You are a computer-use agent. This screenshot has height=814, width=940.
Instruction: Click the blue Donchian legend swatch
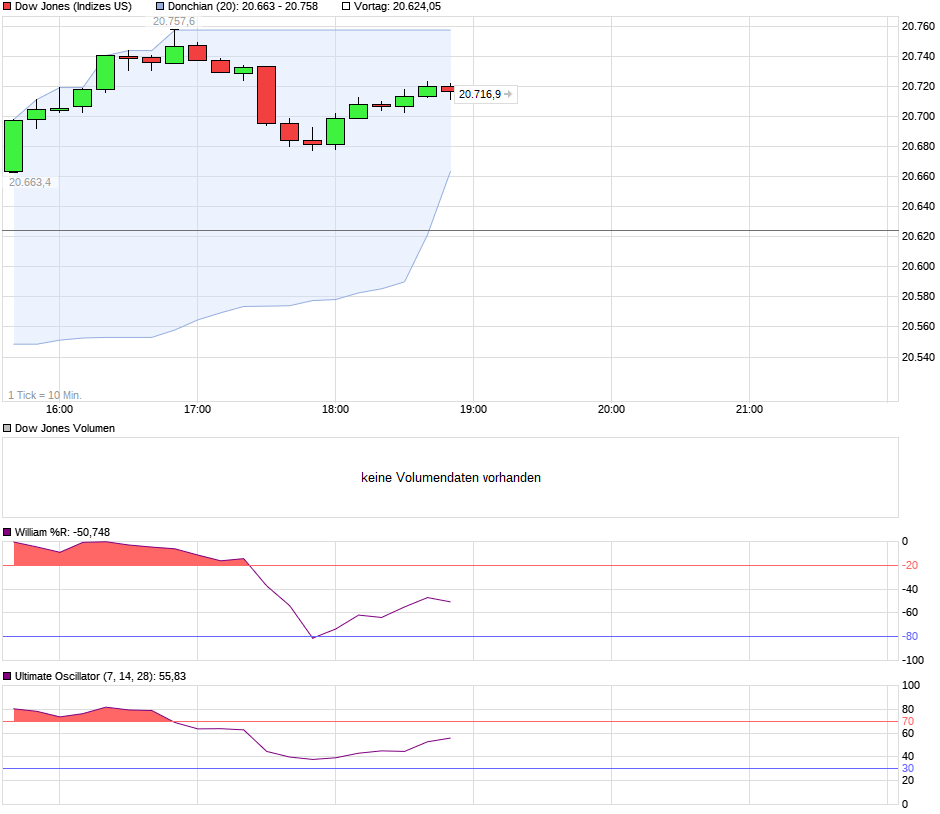pos(160,7)
